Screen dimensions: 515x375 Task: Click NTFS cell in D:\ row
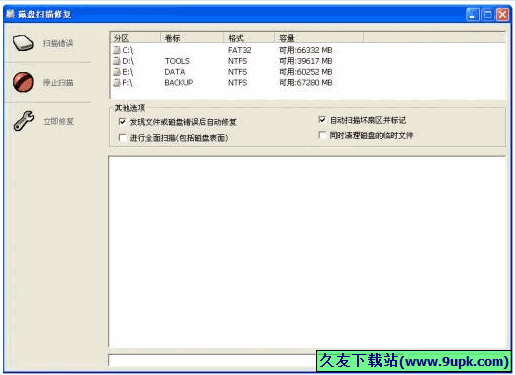click(x=237, y=61)
